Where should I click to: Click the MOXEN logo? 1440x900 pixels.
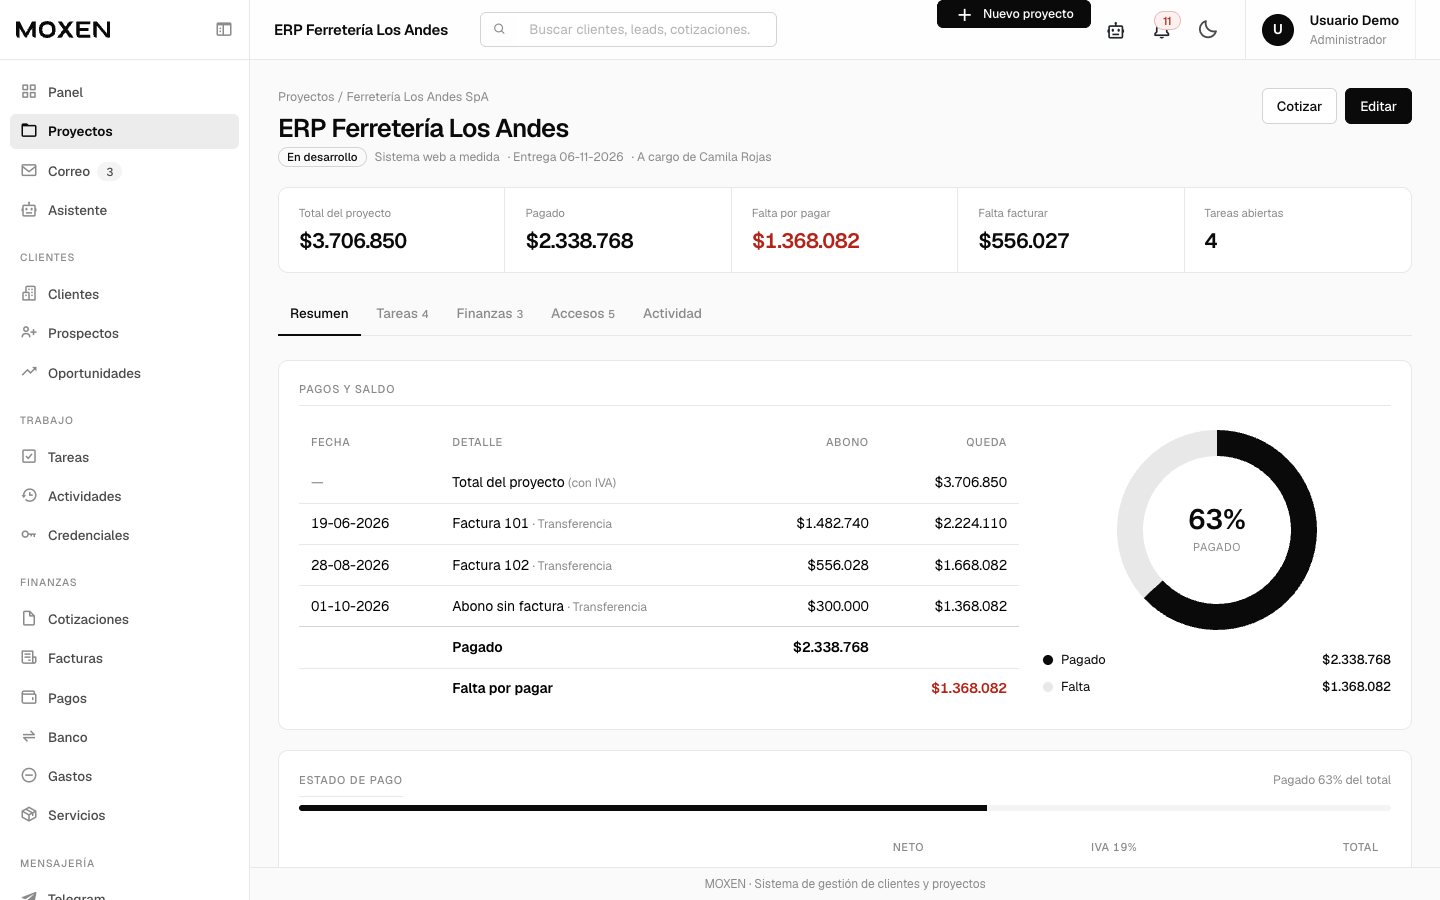(x=63, y=30)
